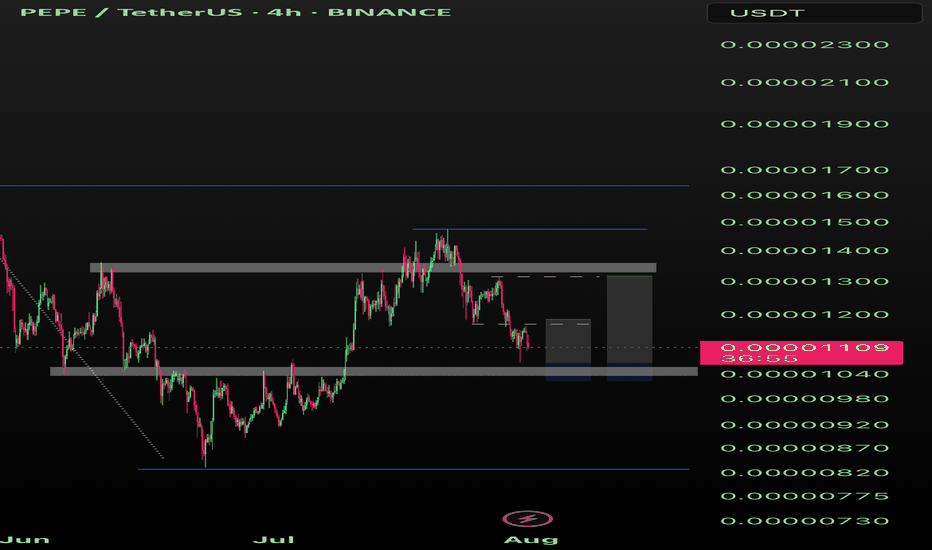Select the bottom blue horizontal support line

point(414,469)
